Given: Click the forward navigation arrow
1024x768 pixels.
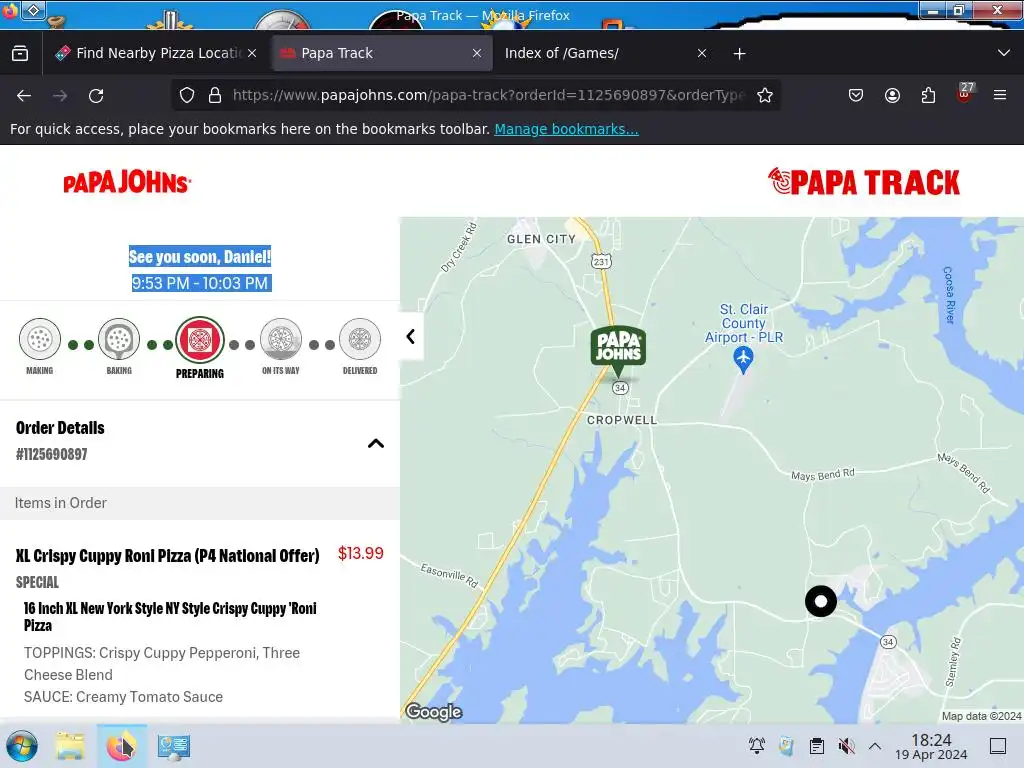Looking at the screenshot, I should tap(60, 96).
